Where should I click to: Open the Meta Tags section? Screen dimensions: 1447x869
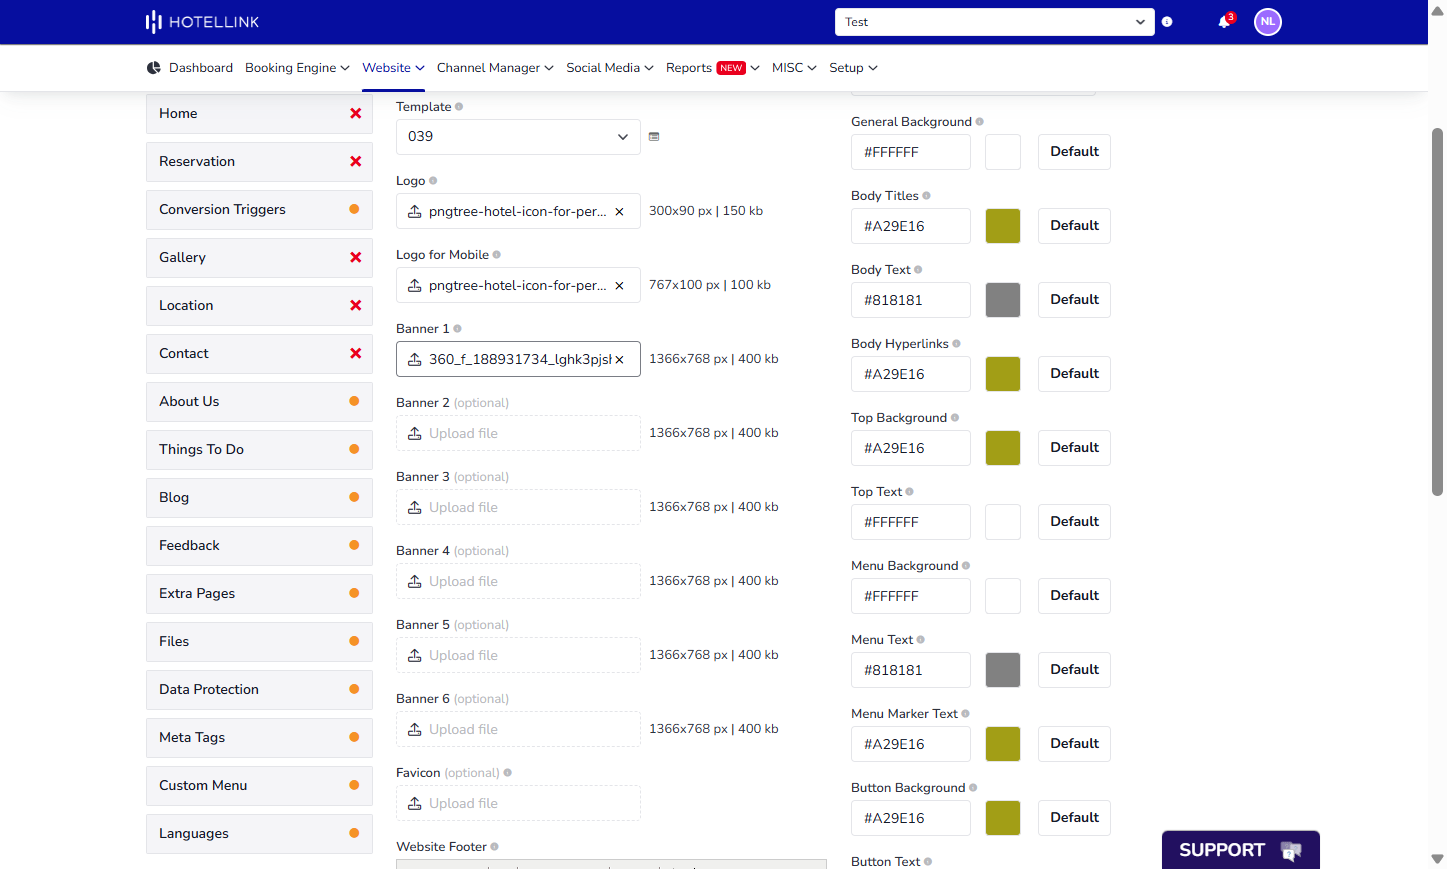pos(259,738)
